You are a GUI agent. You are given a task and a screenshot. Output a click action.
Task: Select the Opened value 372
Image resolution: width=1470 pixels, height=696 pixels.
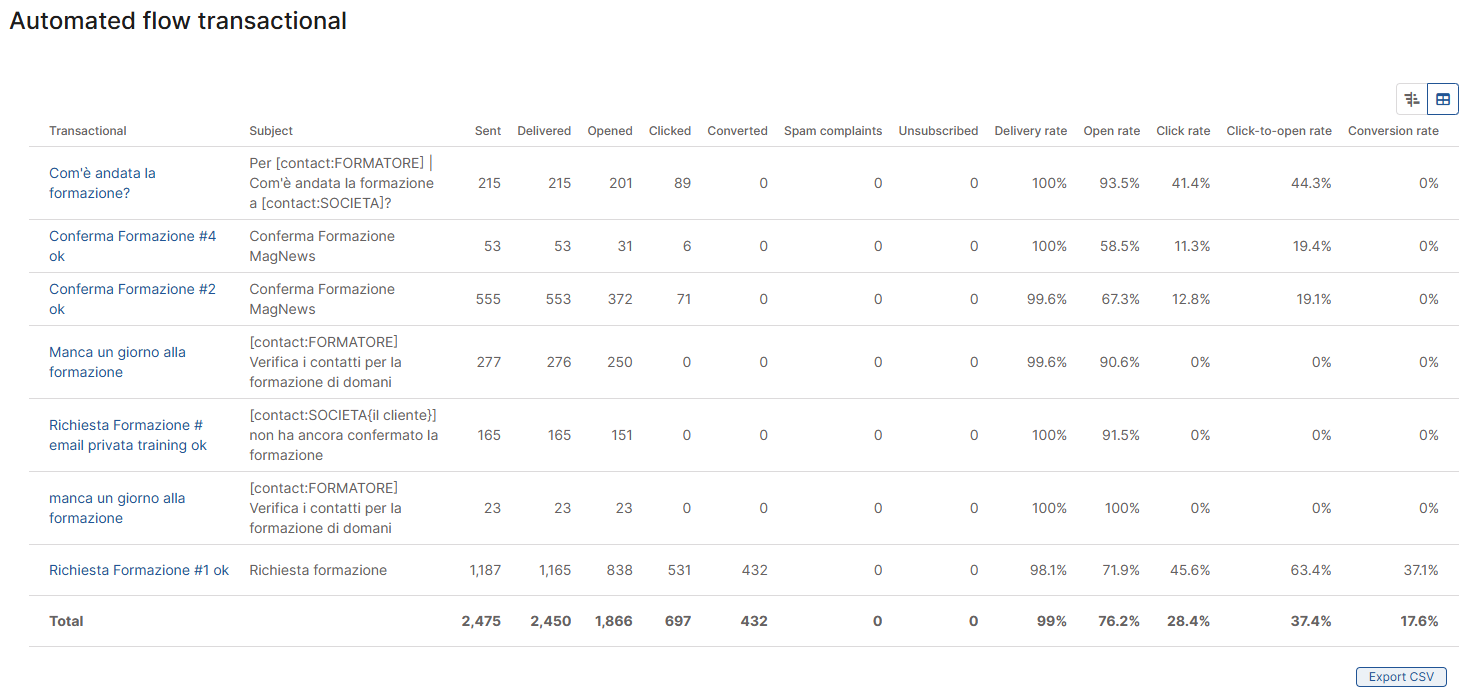(x=620, y=299)
